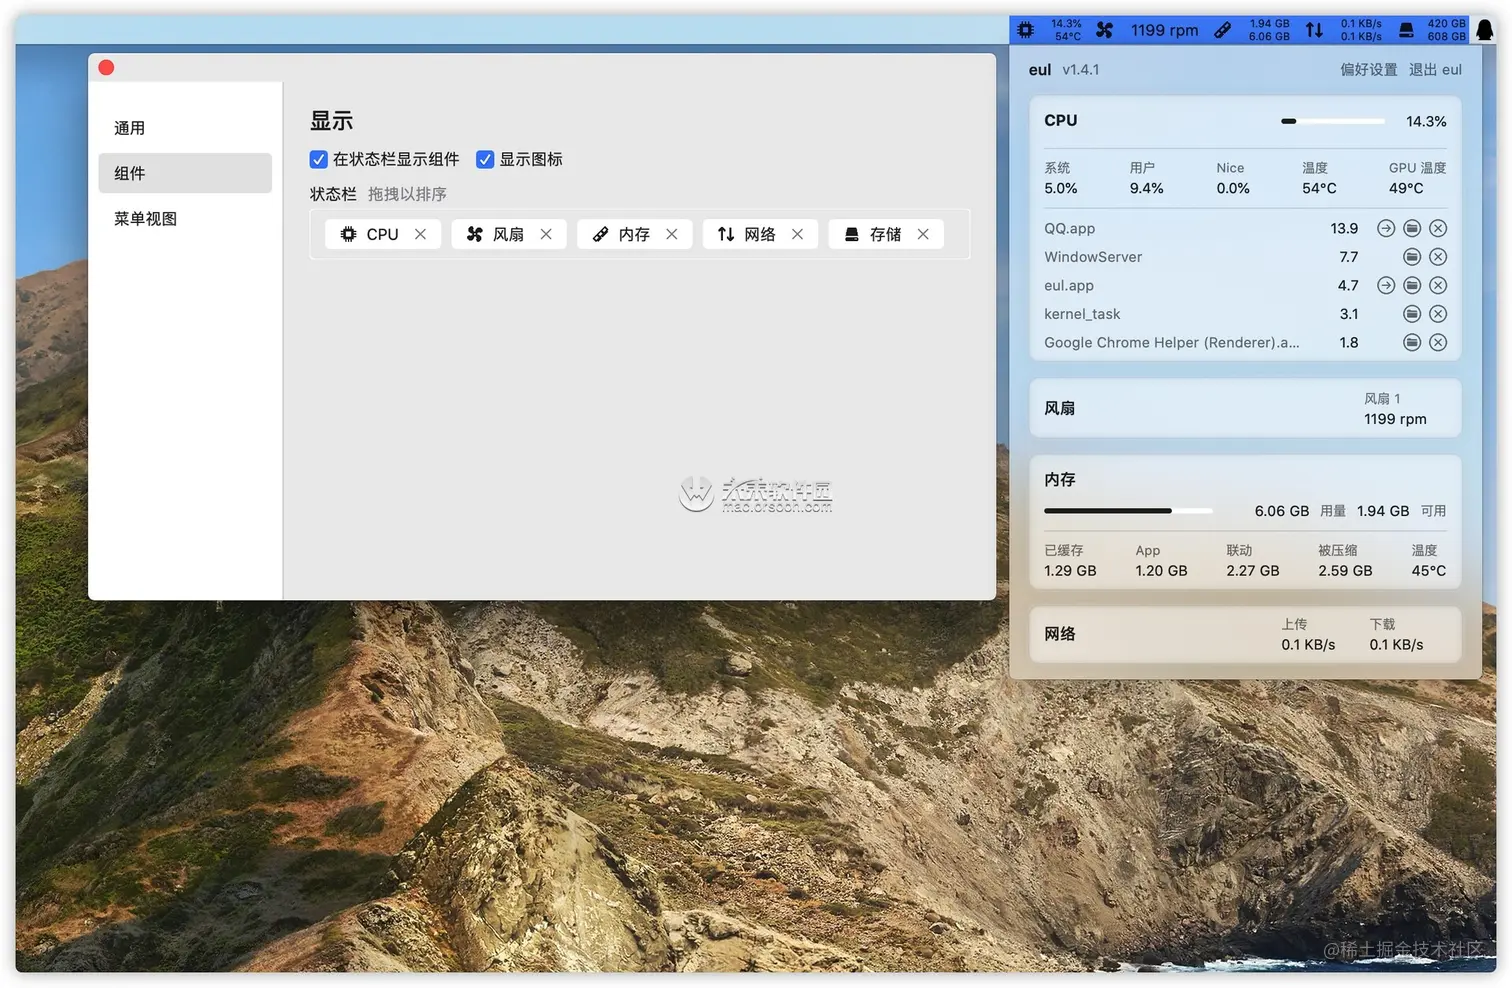Screen dimensions: 1512x988
Task: Remove the 风扇 component from status bar
Action: tap(546, 234)
